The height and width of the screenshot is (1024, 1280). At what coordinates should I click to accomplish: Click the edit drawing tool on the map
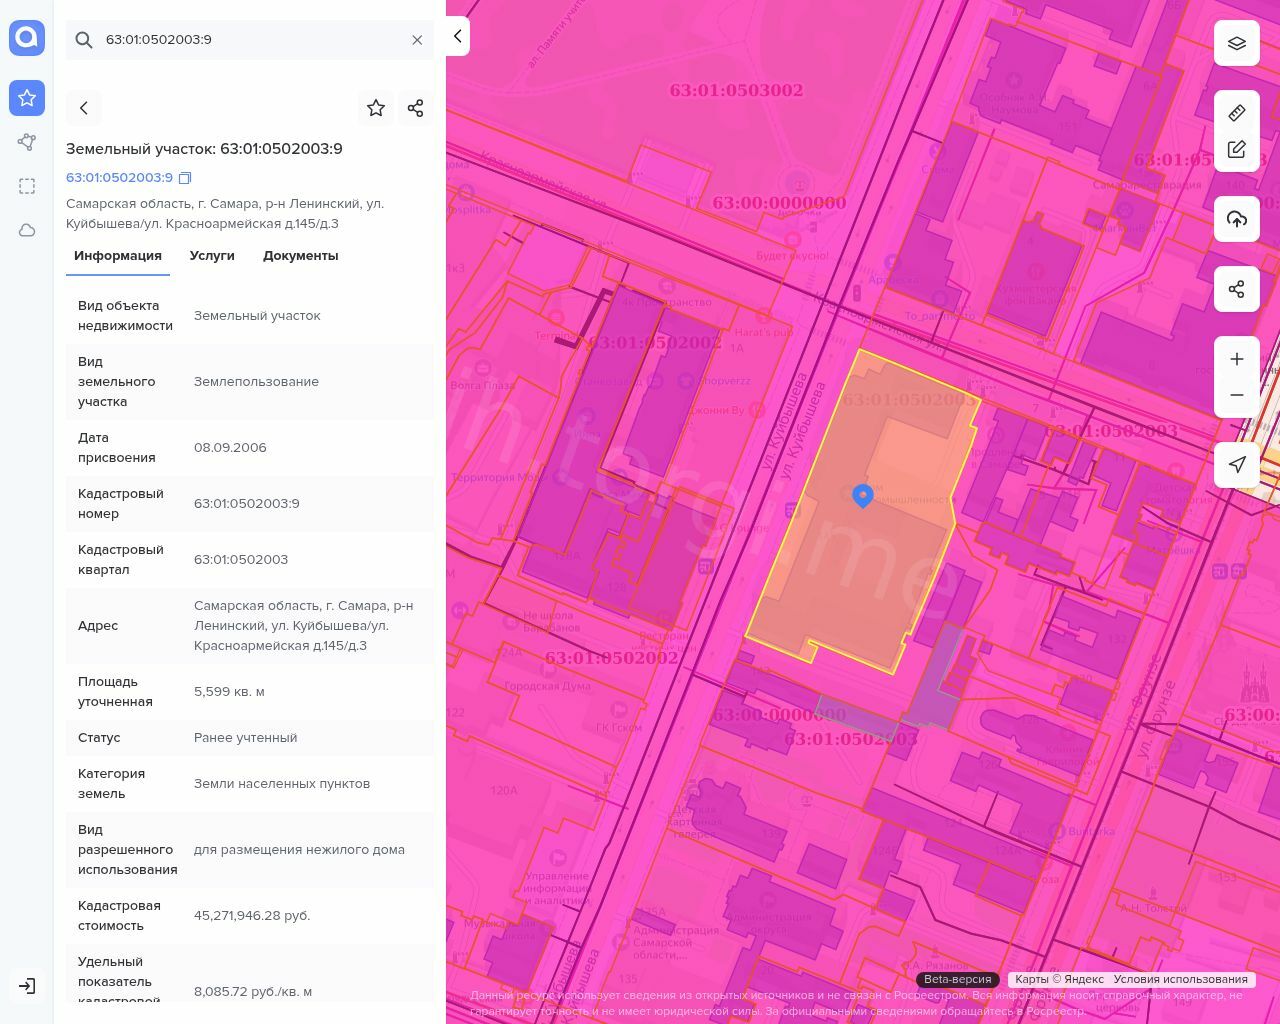[1237, 150]
